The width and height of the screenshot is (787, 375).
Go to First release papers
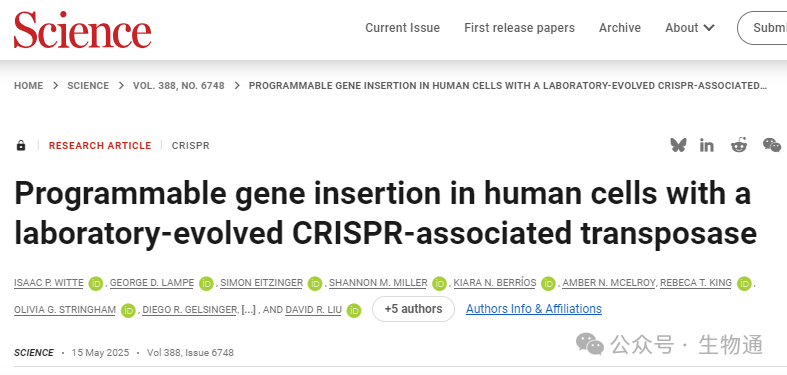point(519,28)
